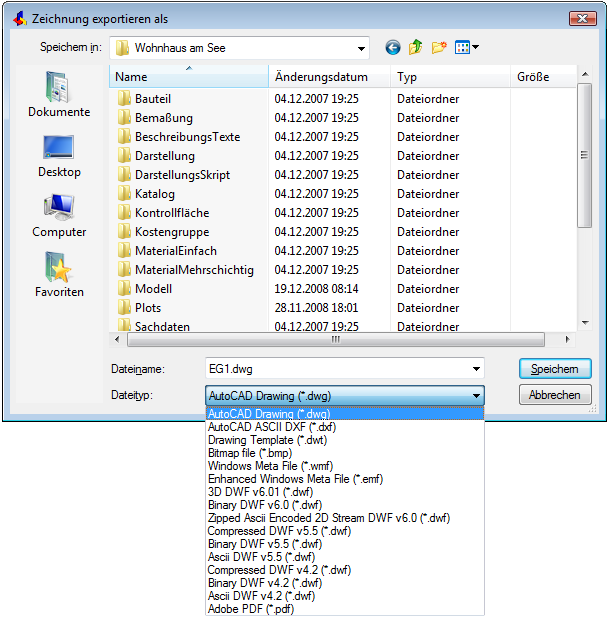Click the horizontal scroll right arrow

click(x=567, y=339)
